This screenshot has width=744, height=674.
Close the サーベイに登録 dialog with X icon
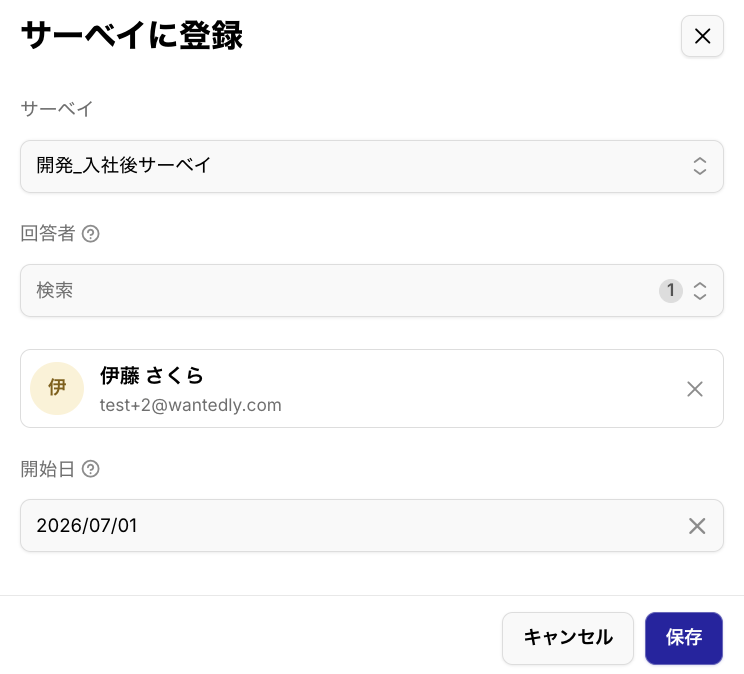coord(702,36)
